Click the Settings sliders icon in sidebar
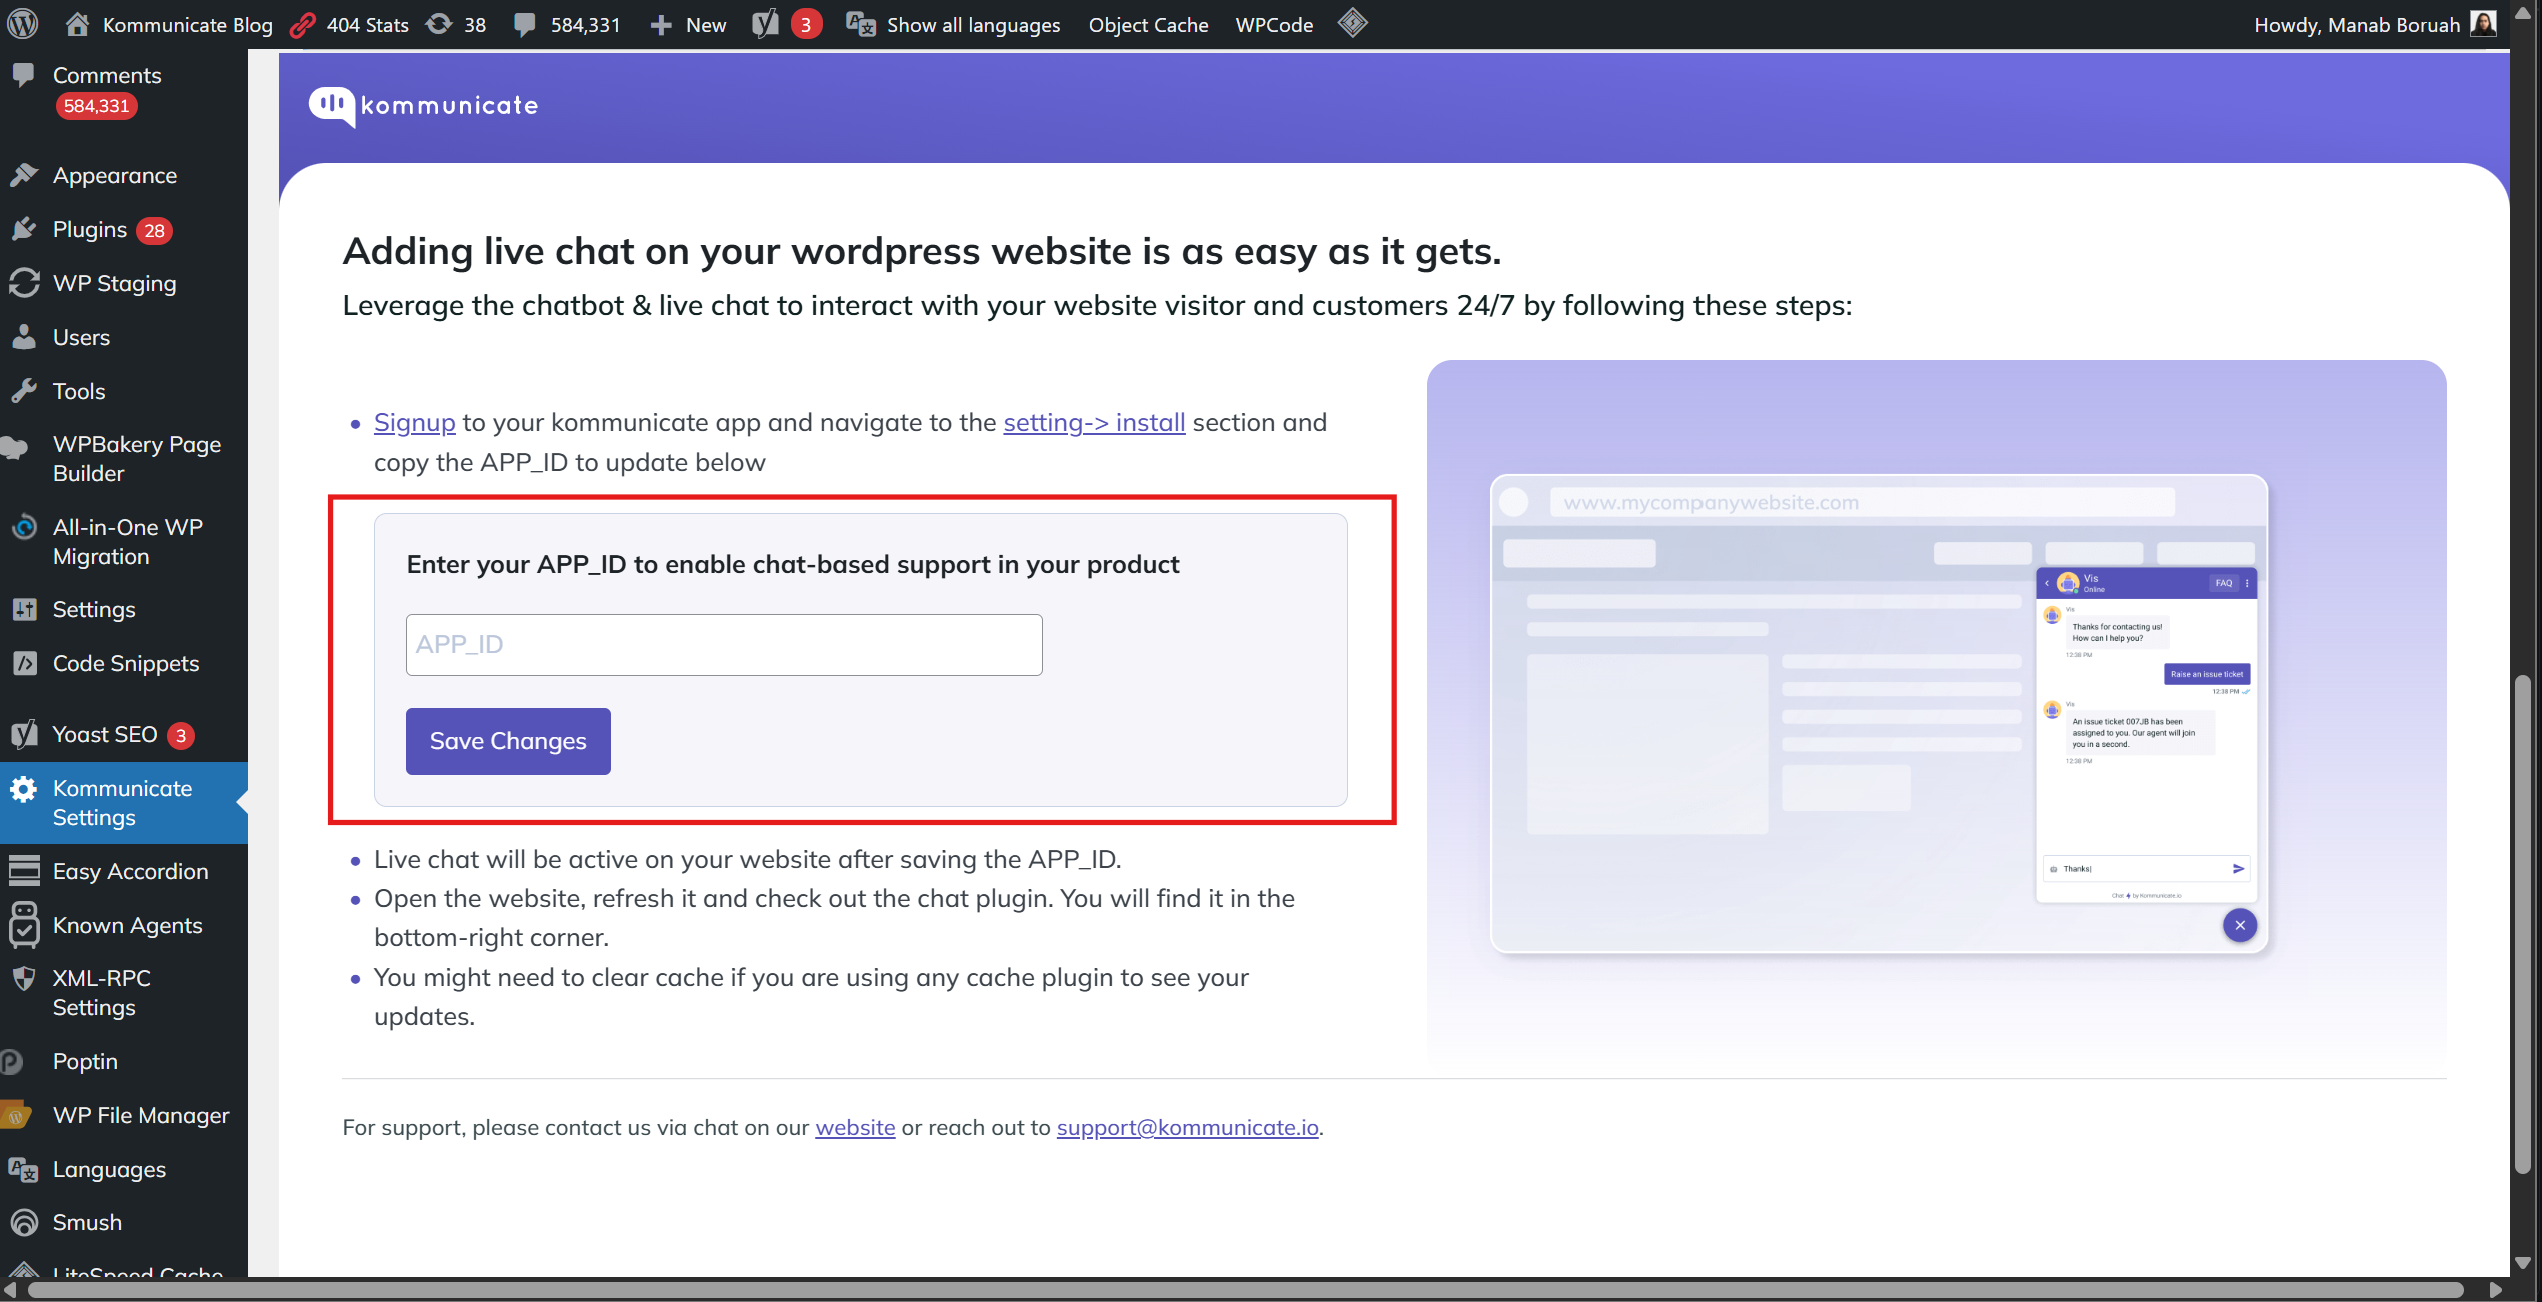The height and width of the screenshot is (1302, 2542). [x=24, y=609]
